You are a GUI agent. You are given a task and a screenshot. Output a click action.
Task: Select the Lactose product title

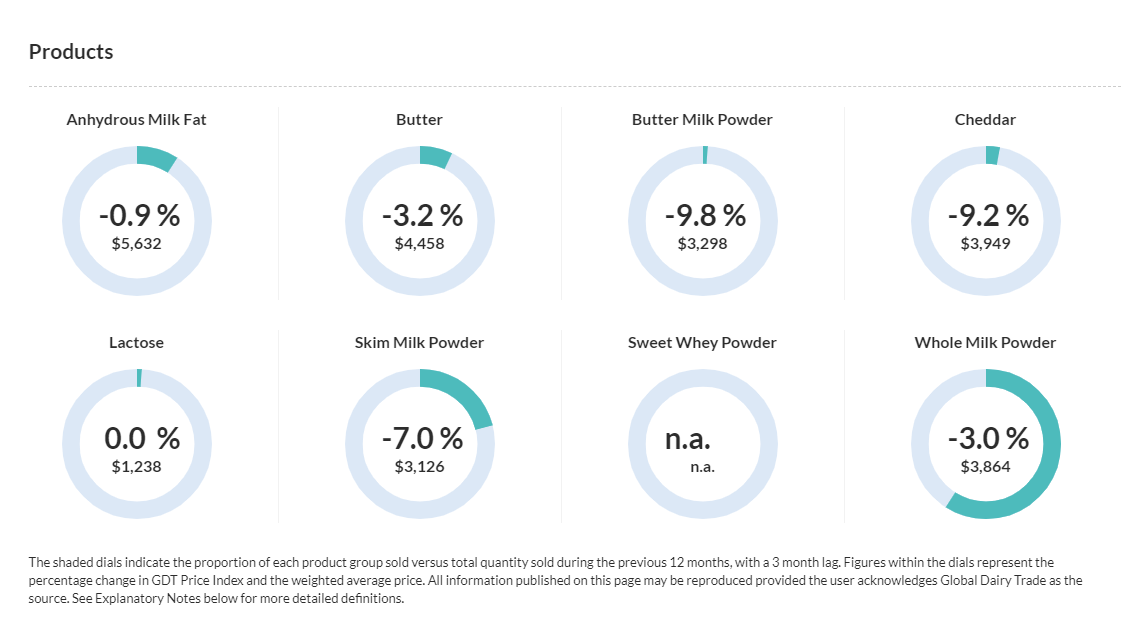click(136, 343)
